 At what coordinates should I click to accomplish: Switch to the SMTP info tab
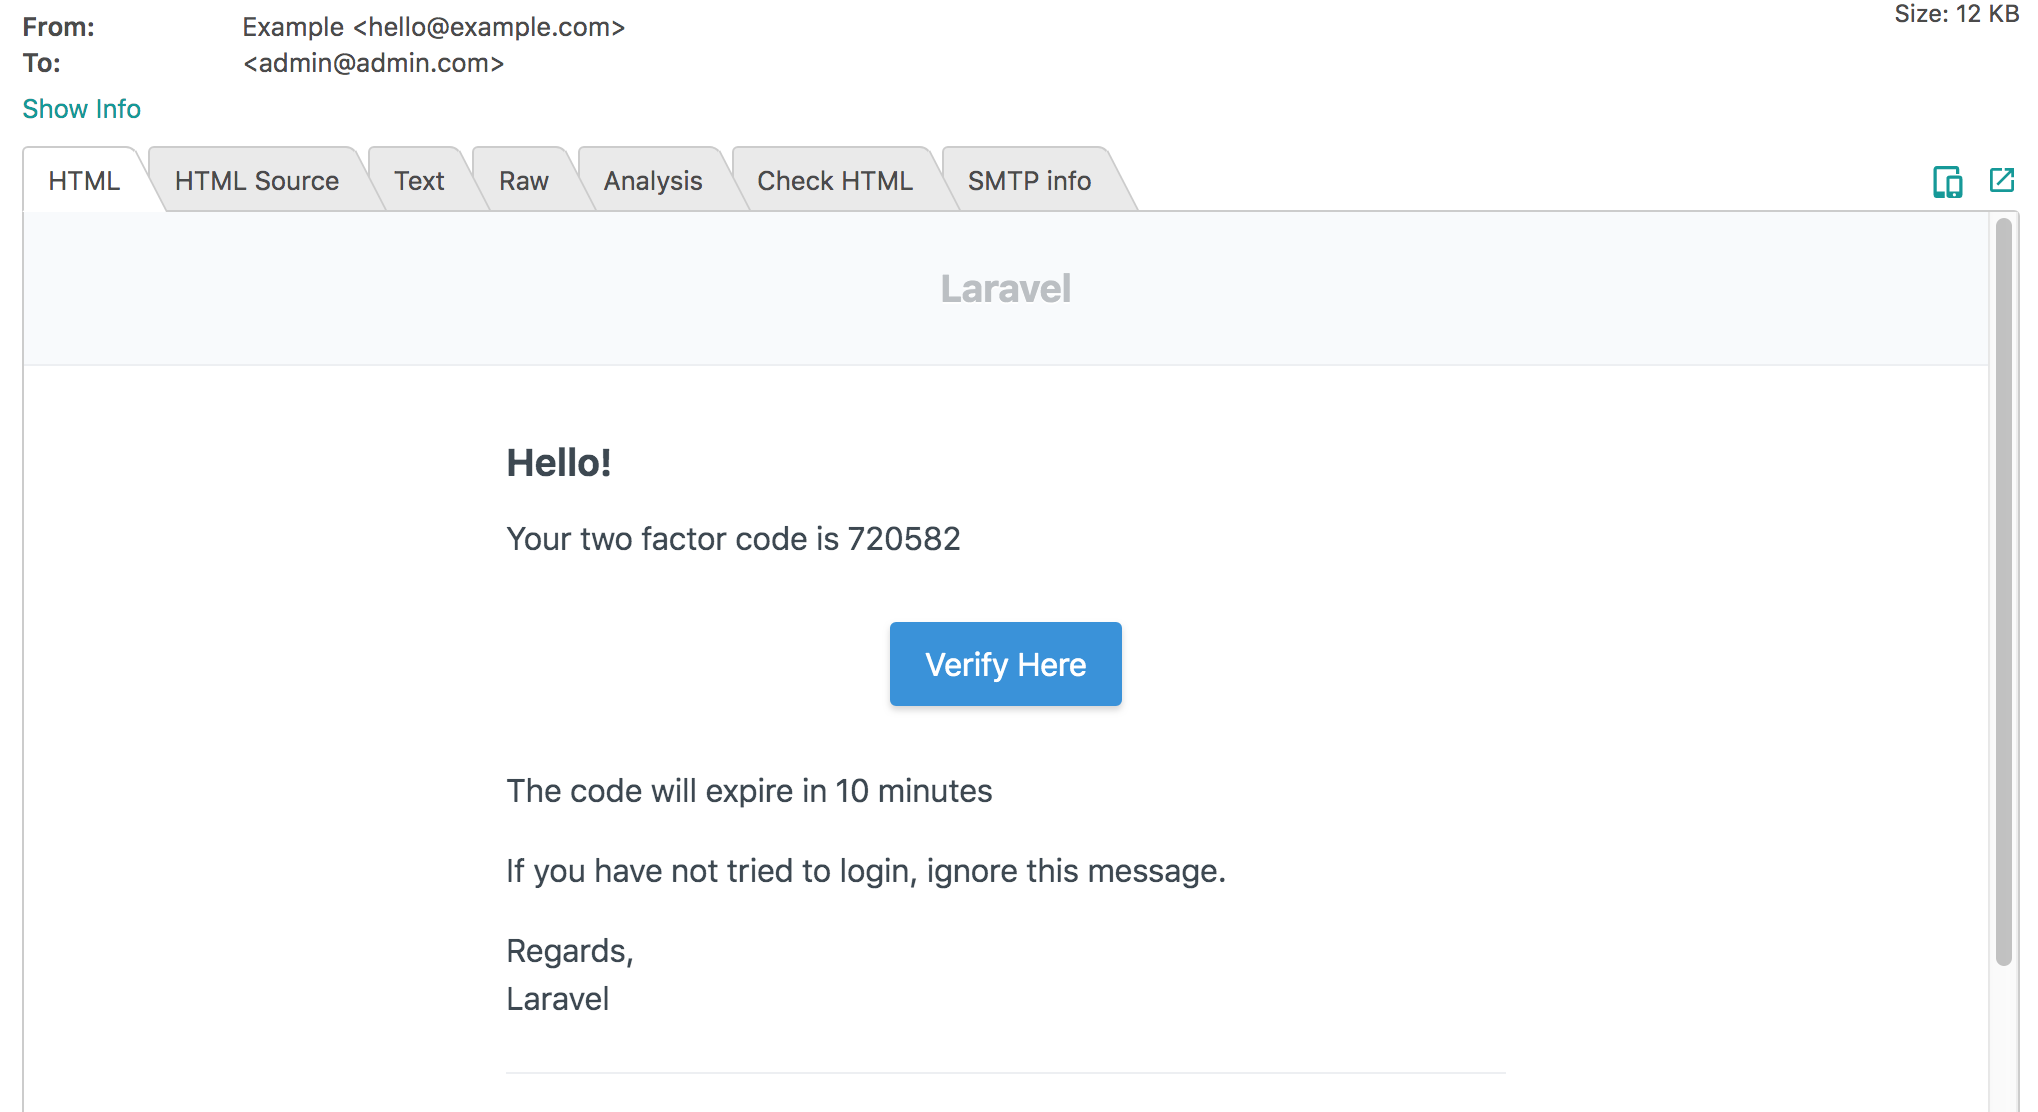(x=1029, y=181)
